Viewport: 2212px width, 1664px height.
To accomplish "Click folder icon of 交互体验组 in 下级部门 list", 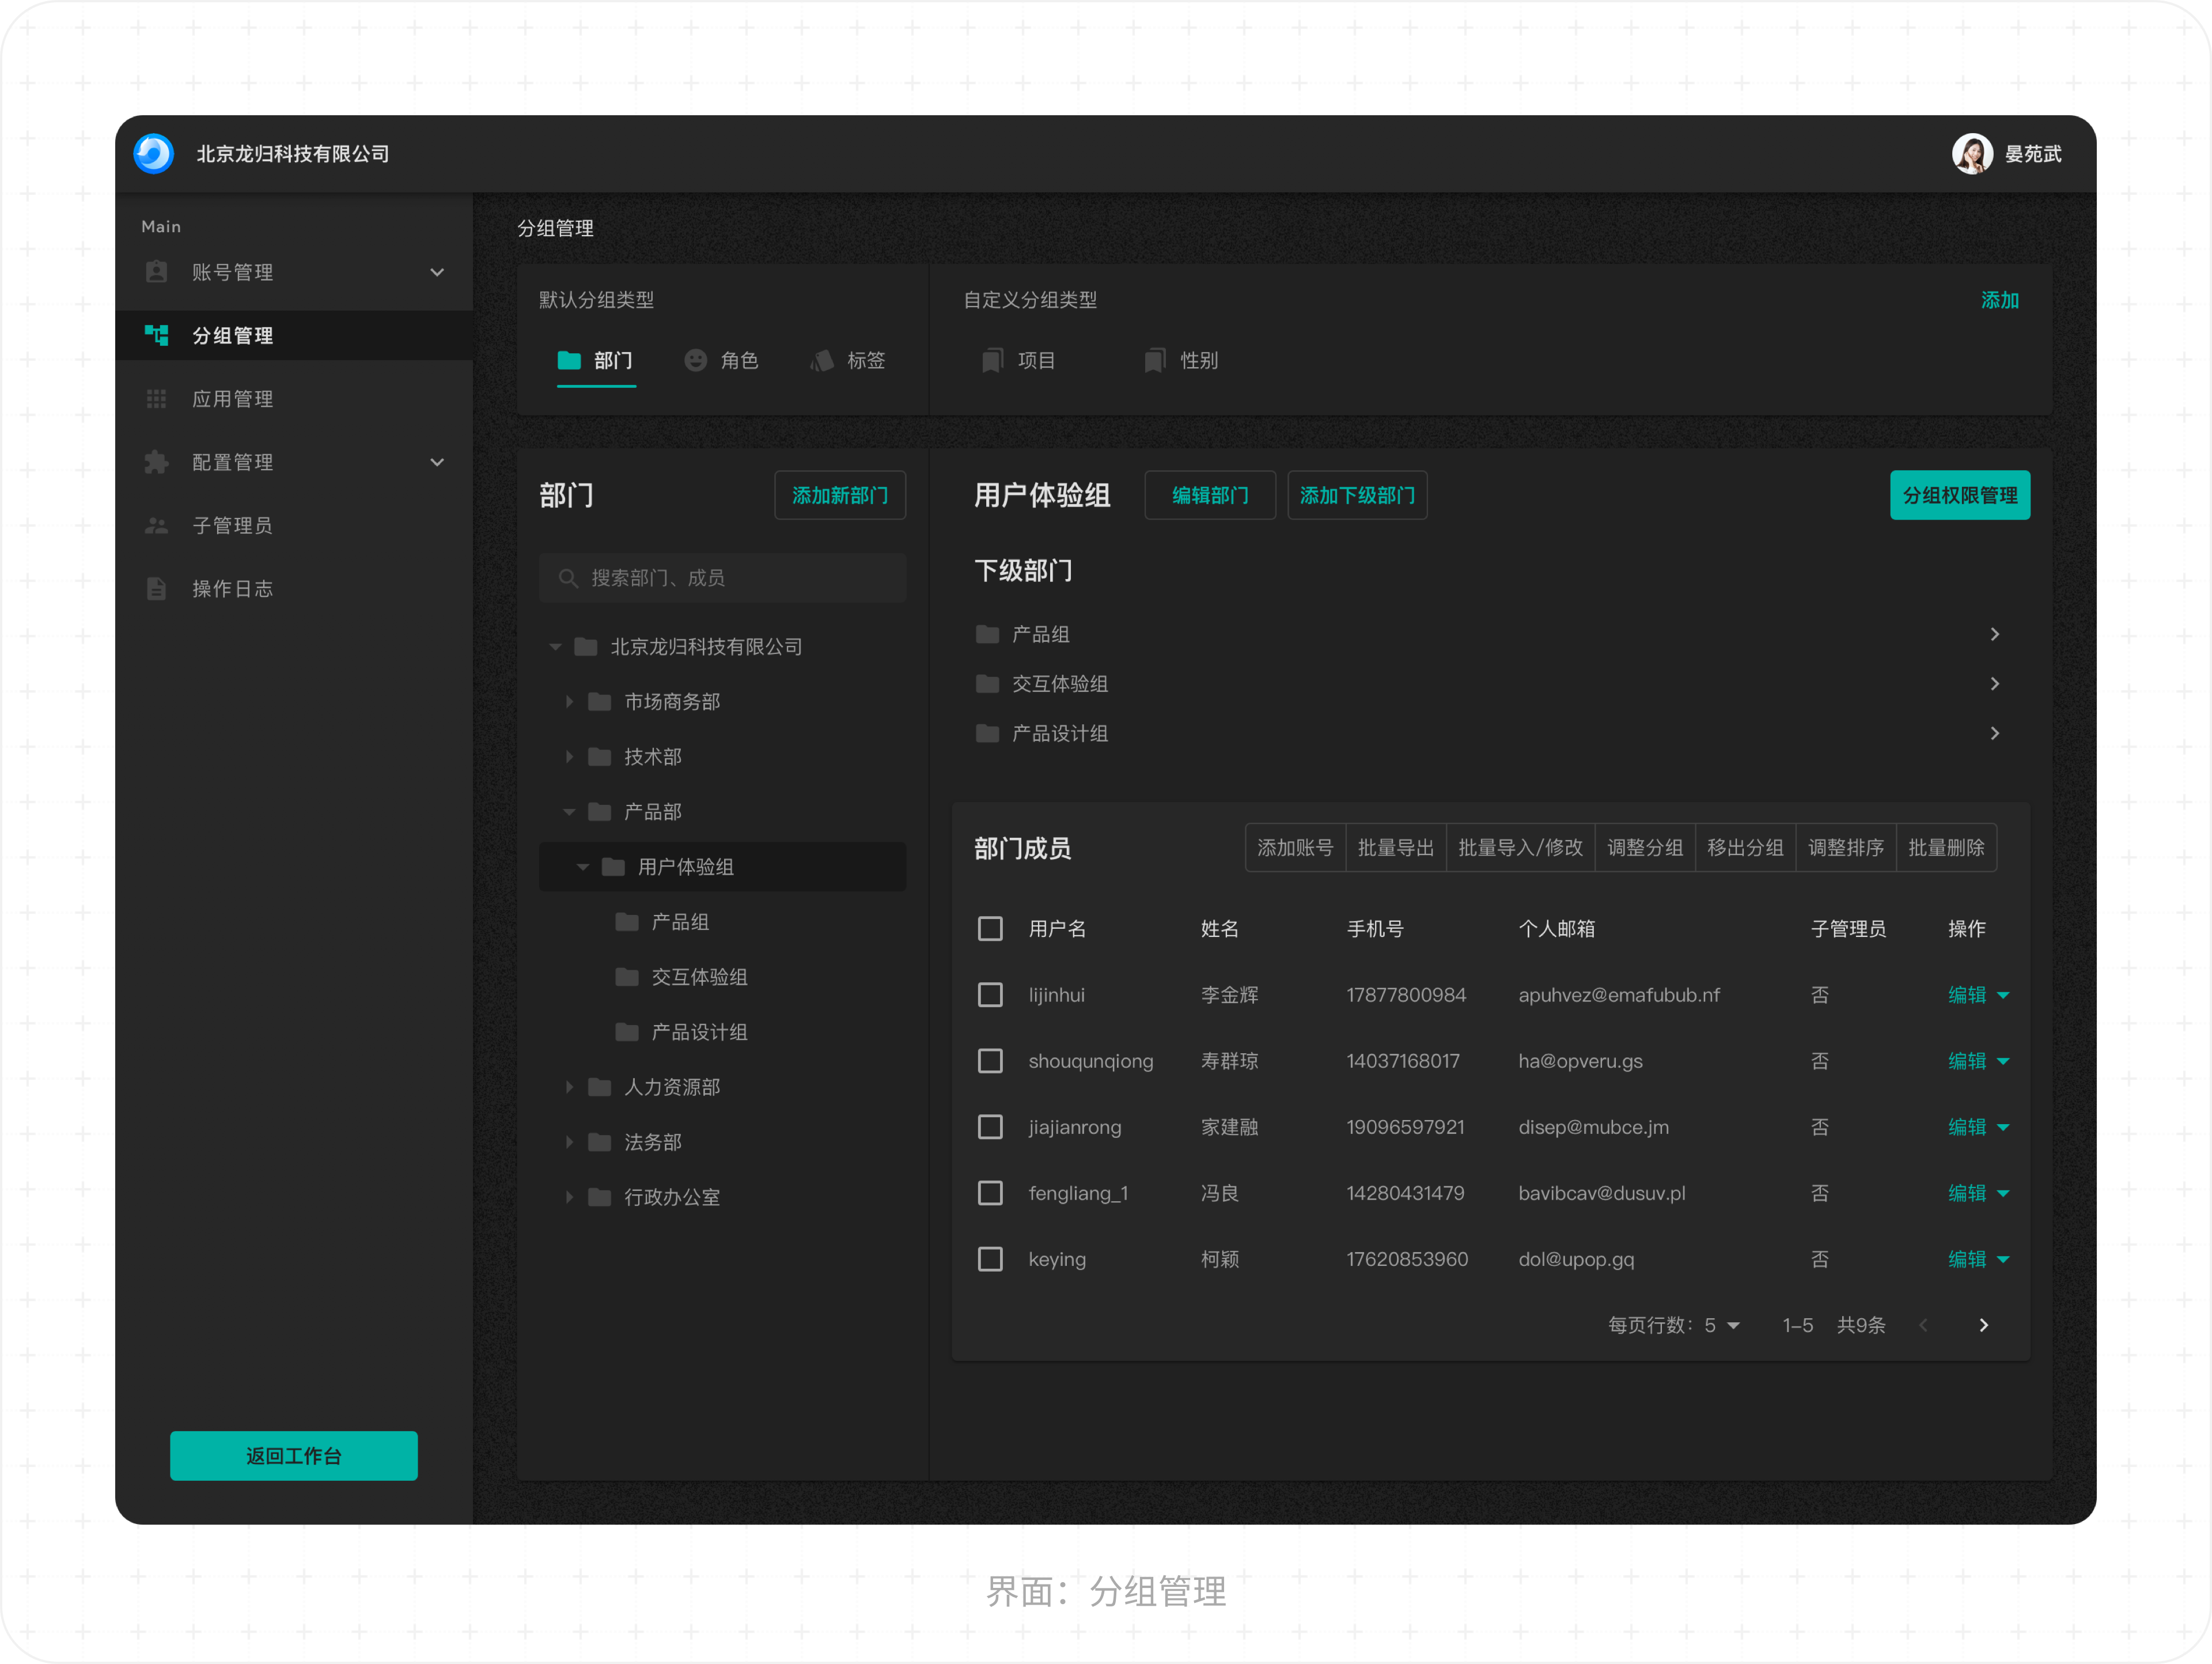I will [x=987, y=684].
